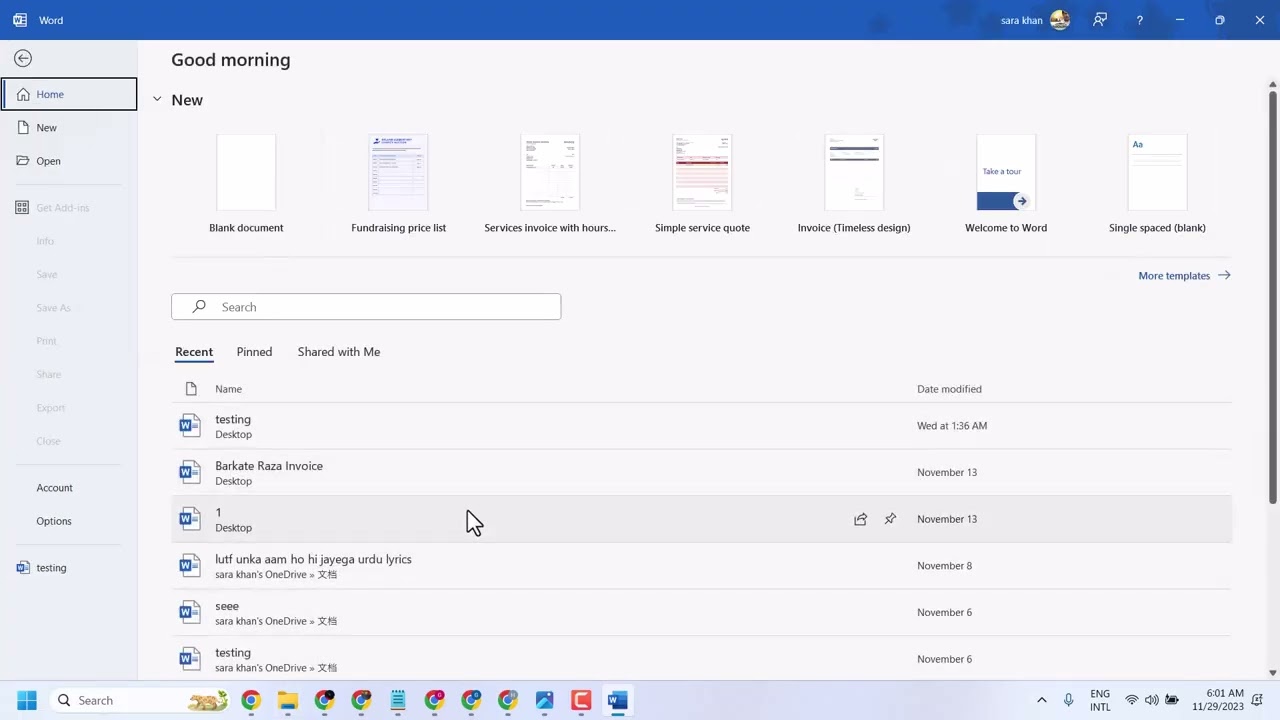Create a Blank document

246,184
